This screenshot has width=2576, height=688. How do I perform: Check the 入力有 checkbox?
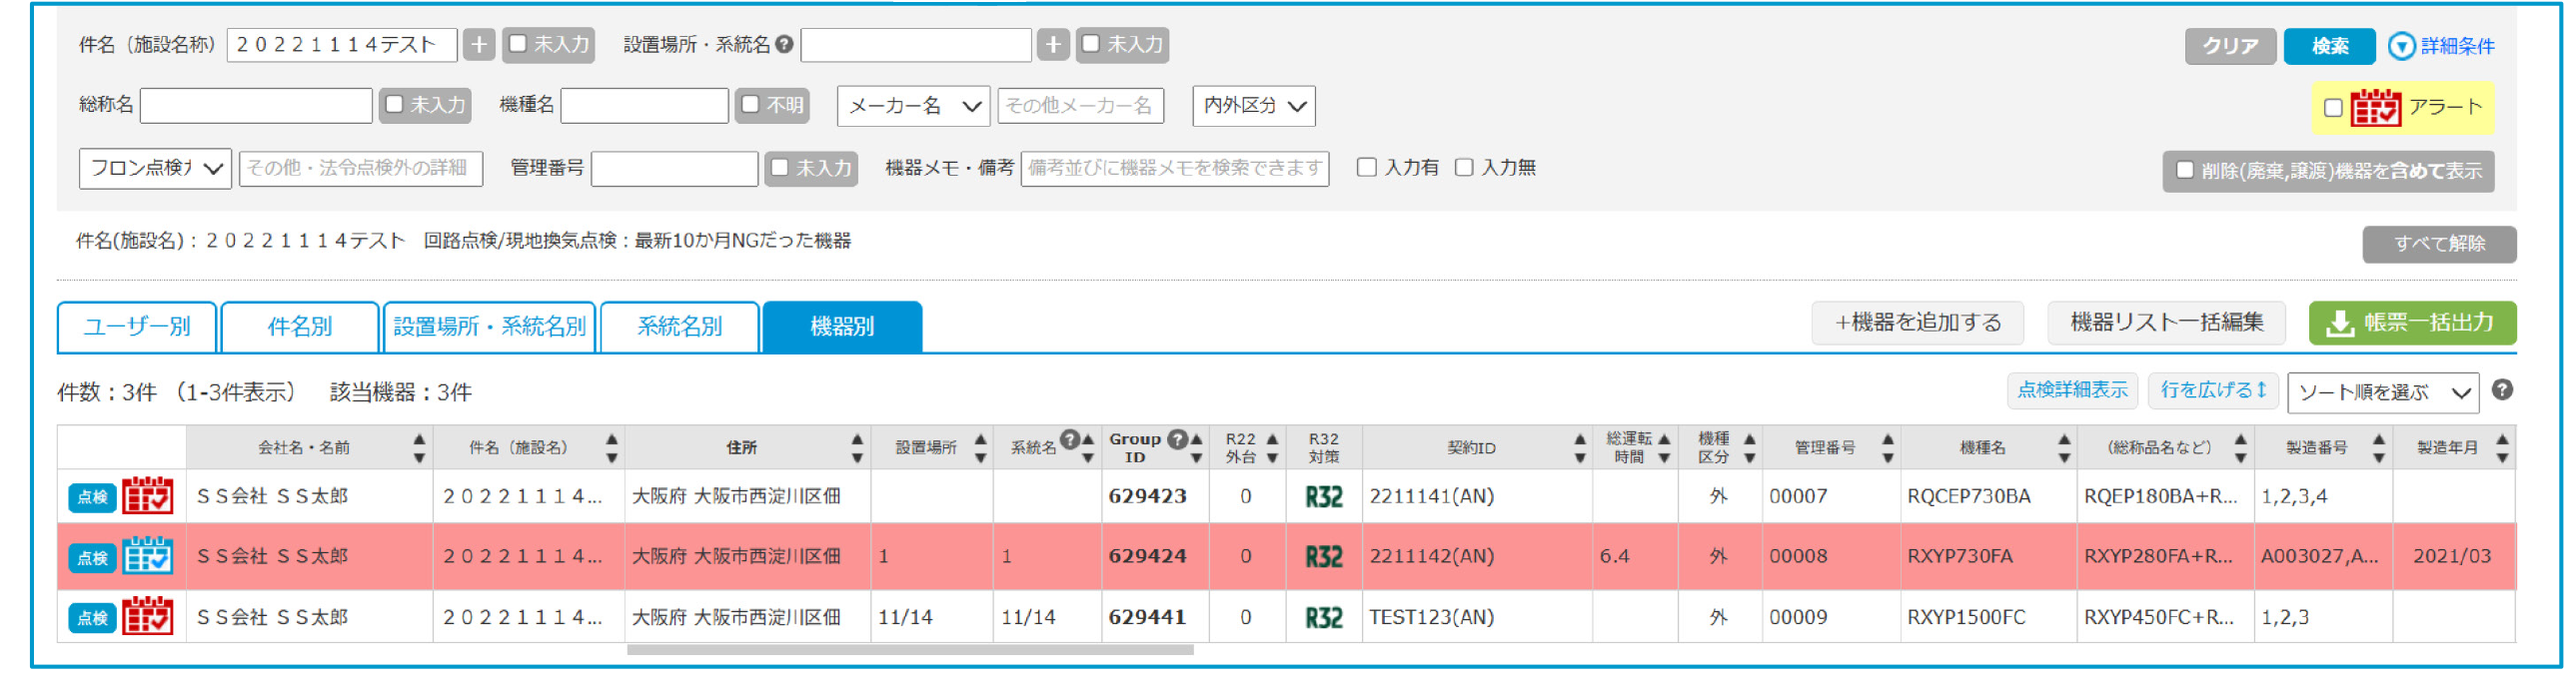tap(1366, 167)
